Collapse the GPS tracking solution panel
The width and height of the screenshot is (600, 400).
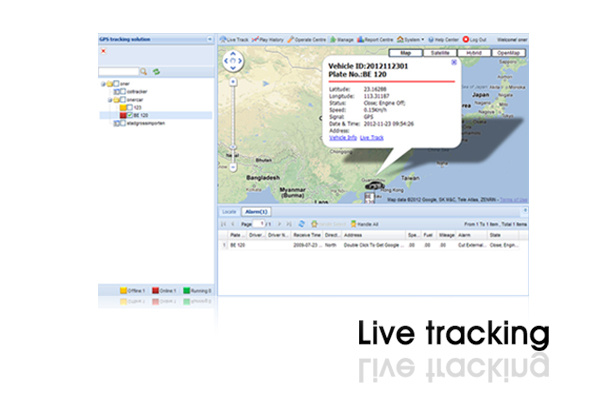[210, 39]
